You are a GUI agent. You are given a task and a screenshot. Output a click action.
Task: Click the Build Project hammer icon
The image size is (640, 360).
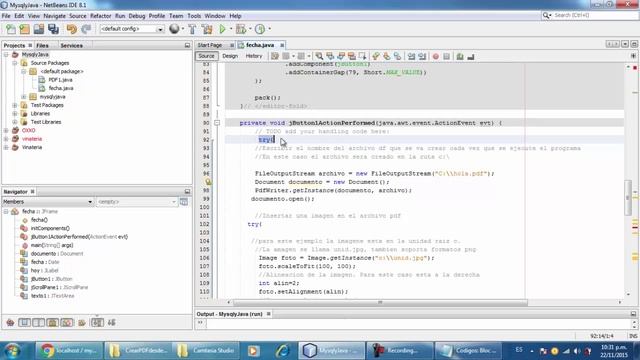[192, 29]
